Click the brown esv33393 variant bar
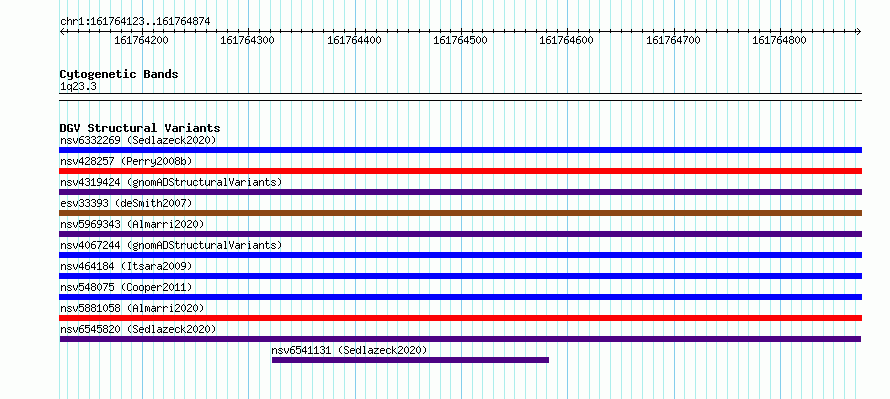Screen dimensions: 890x399 [460, 213]
